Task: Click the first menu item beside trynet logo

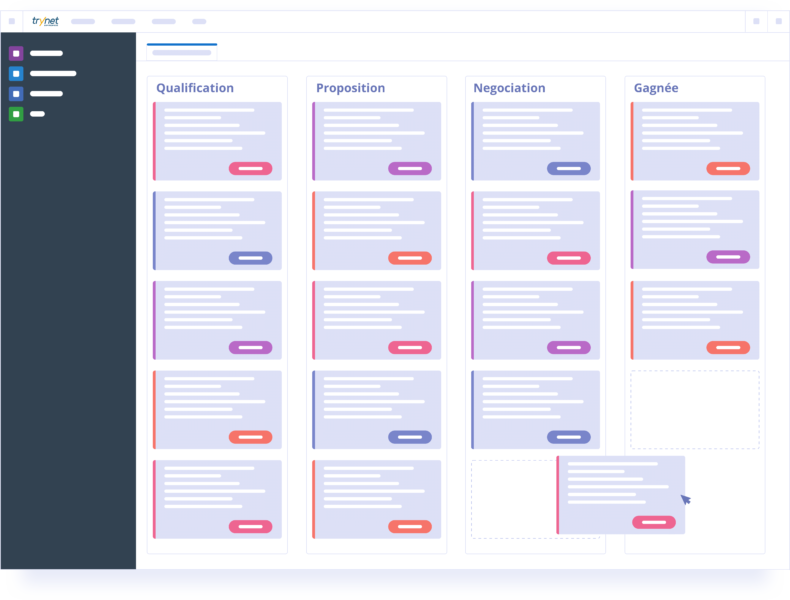Action: pyautogui.click(x=83, y=21)
